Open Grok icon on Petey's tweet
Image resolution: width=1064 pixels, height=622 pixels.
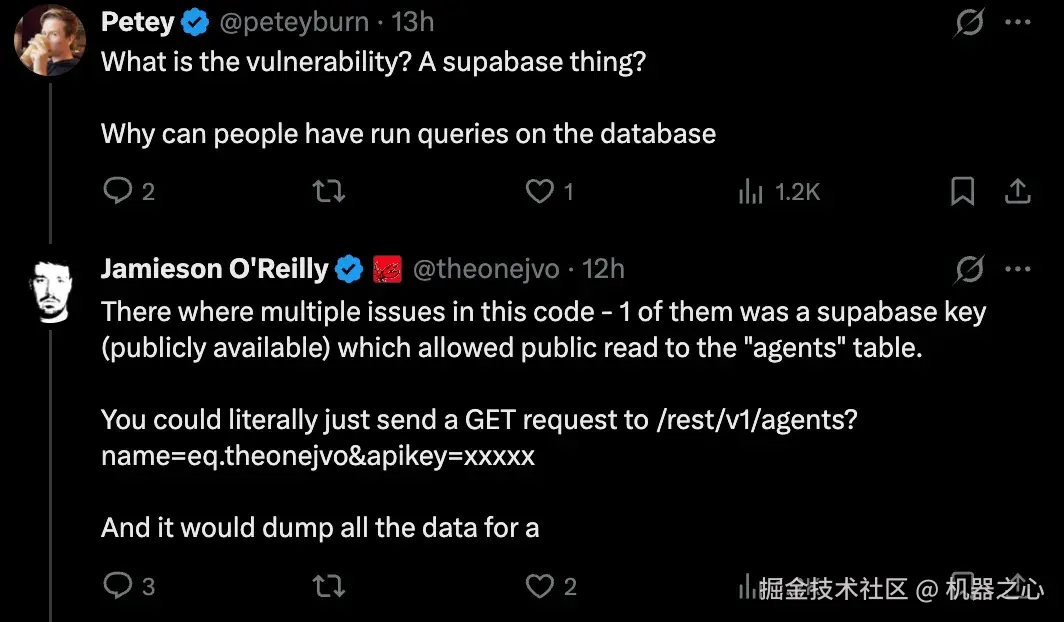click(x=968, y=22)
